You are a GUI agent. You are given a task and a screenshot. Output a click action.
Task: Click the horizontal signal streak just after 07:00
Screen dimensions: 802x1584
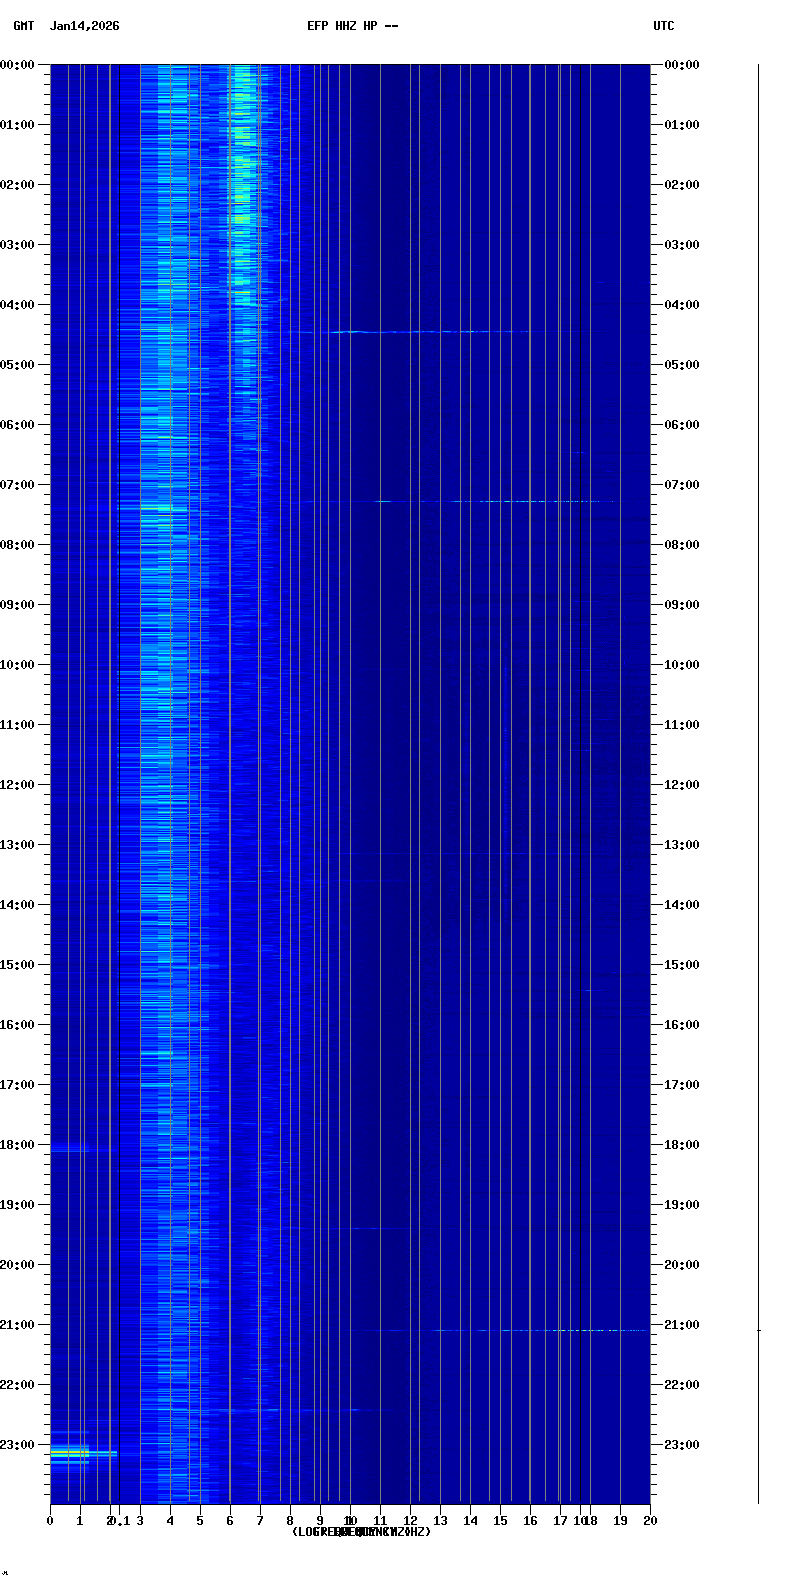pyautogui.click(x=500, y=501)
